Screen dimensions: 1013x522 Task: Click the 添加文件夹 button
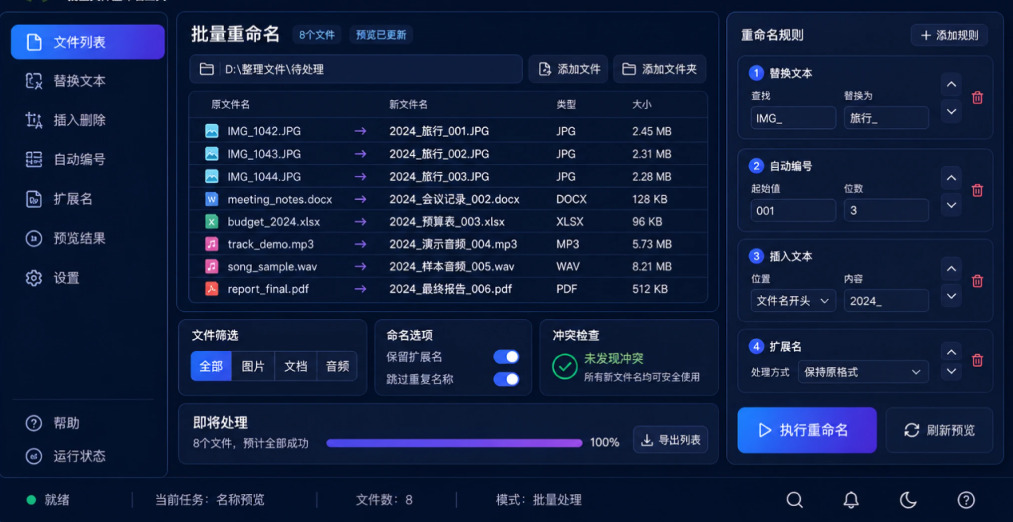coord(659,69)
